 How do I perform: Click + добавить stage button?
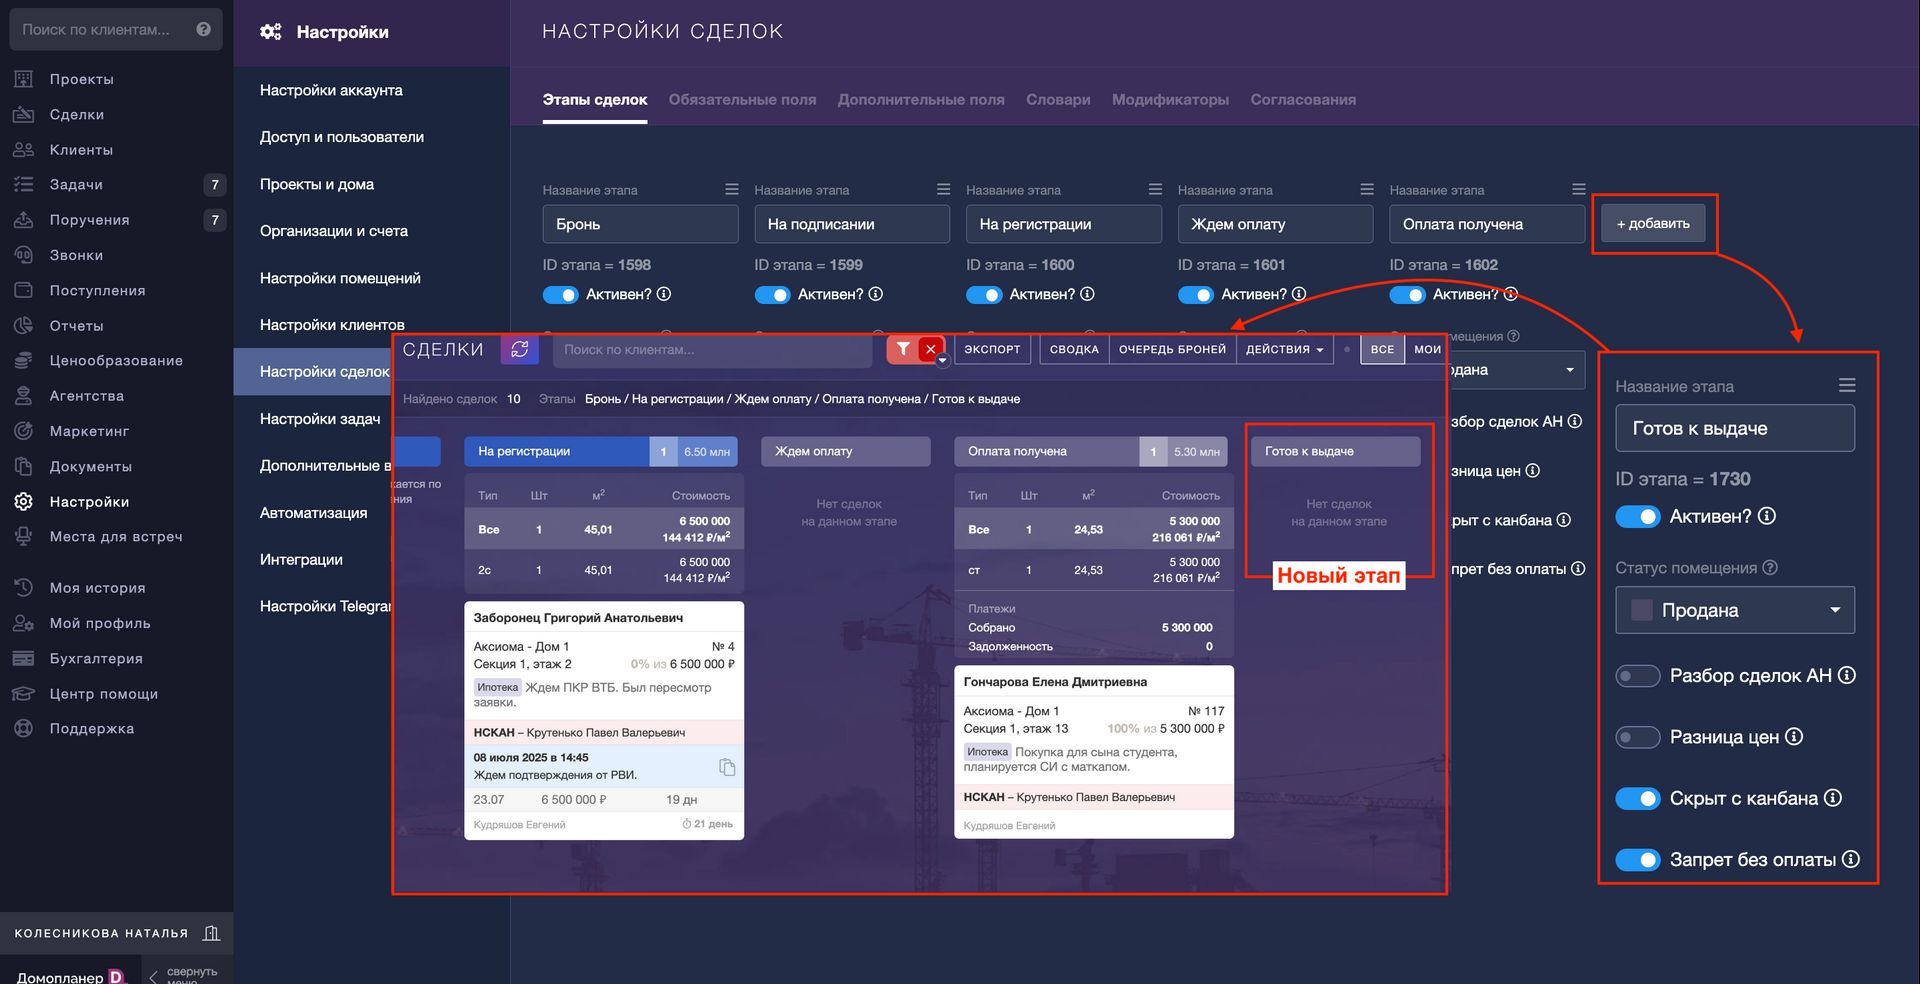pyautogui.click(x=1653, y=224)
